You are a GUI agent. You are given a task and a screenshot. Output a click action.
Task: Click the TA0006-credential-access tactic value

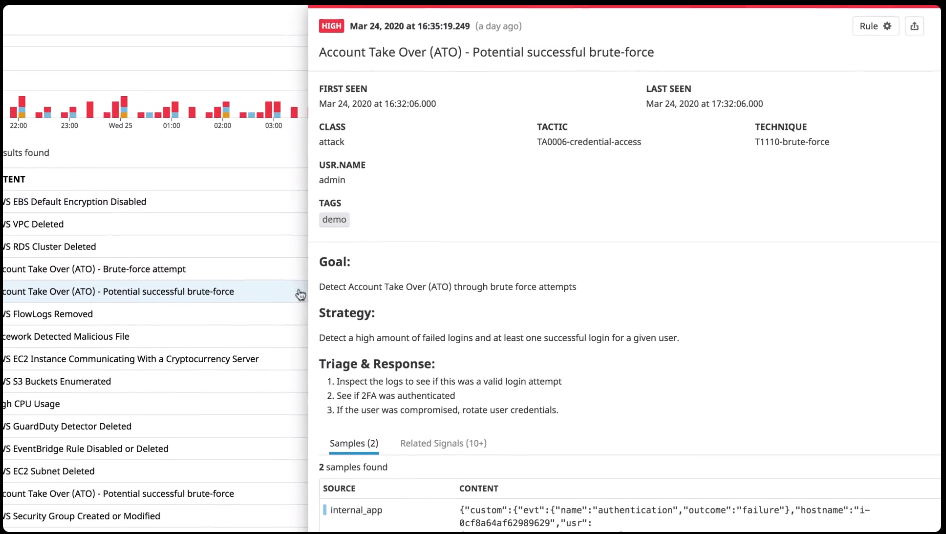[x=588, y=142]
